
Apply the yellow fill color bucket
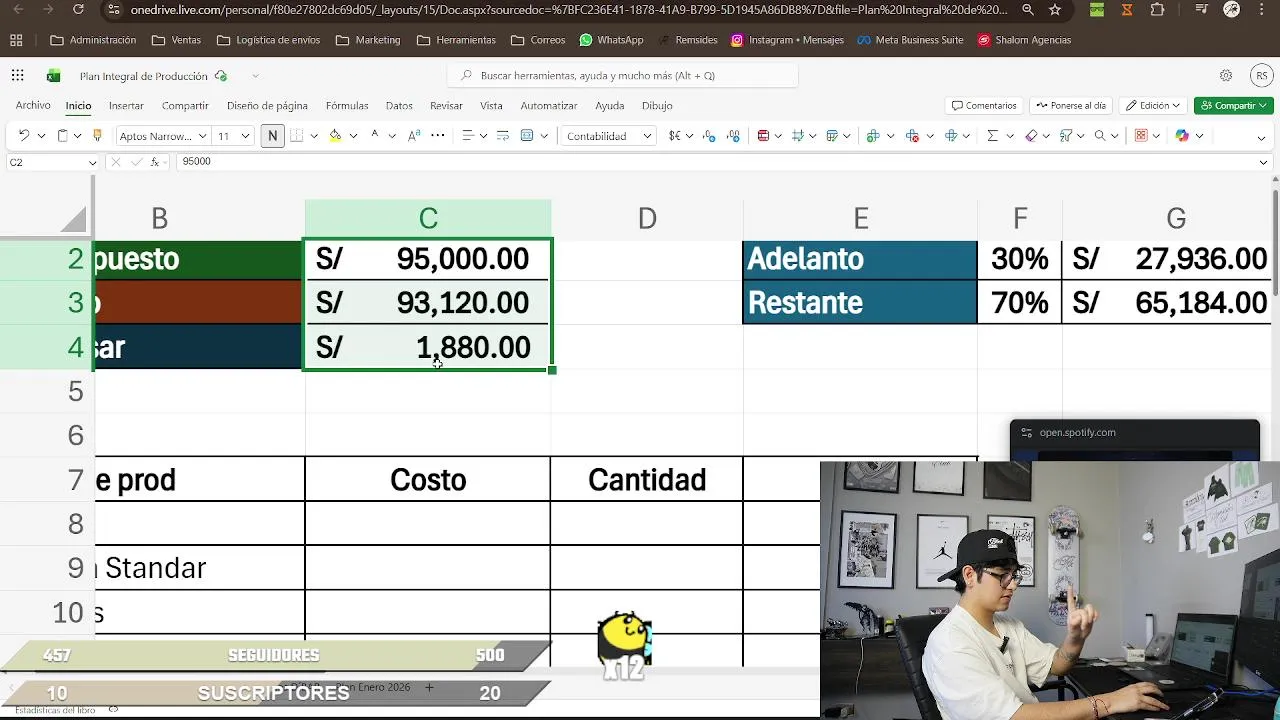335,136
